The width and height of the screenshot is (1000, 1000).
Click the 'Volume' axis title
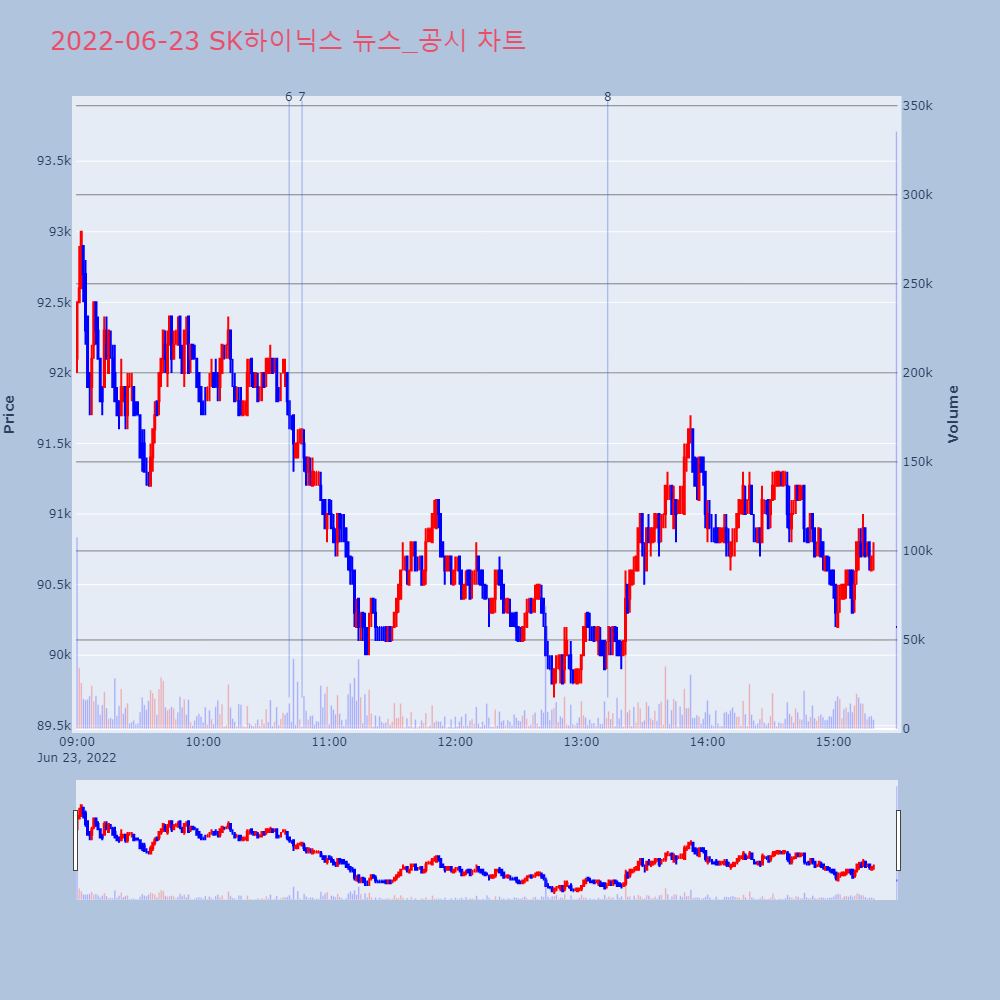[x=953, y=415]
